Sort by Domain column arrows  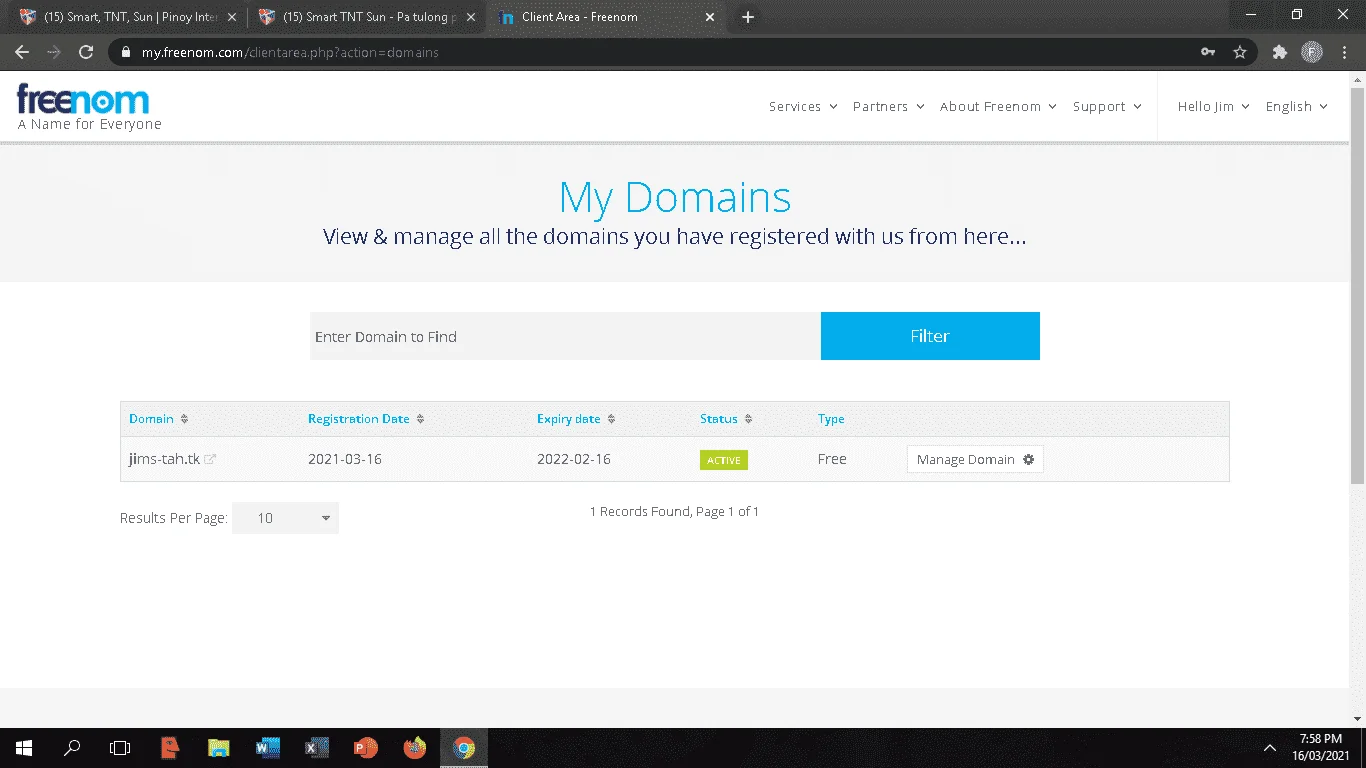(x=184, y=419)
